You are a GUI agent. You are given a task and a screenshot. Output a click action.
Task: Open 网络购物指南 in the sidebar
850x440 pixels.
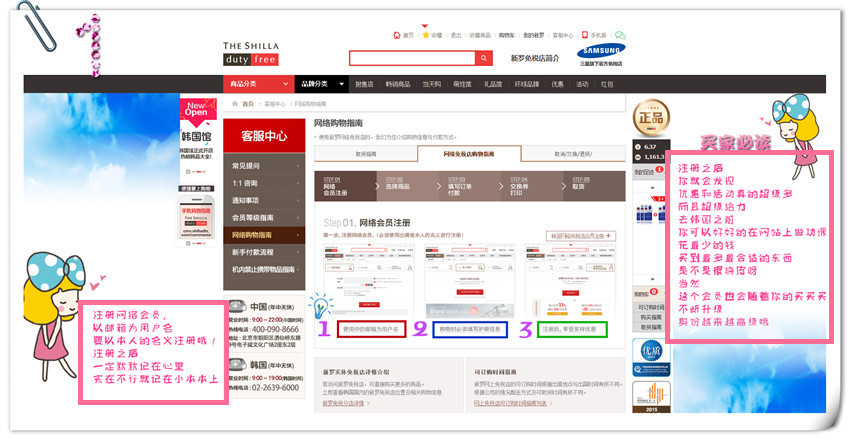[264, 235]
